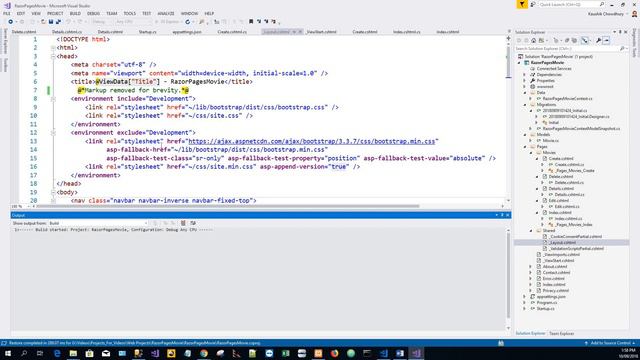
Task: Click Collapse All in Solution Explorer toolbar
Action: point(567,40)
